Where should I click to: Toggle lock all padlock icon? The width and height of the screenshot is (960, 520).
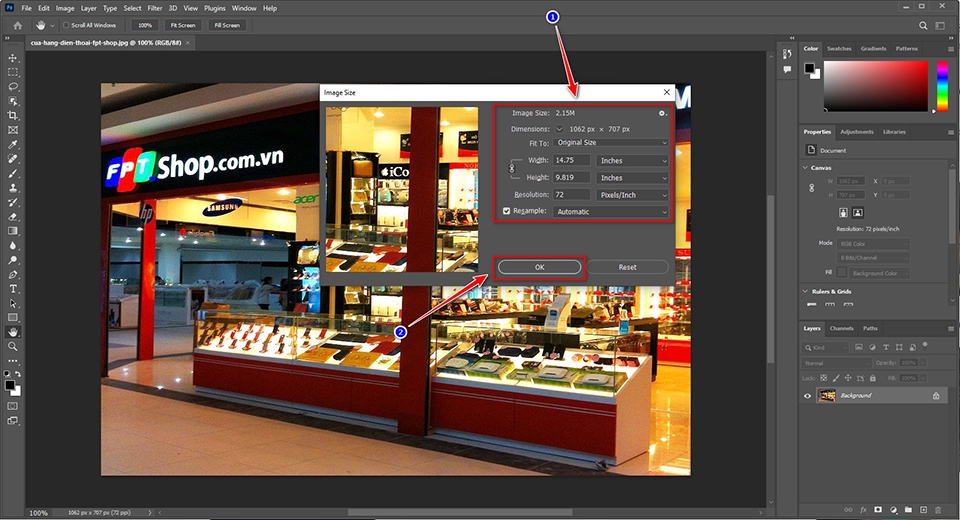click(872, 379)
